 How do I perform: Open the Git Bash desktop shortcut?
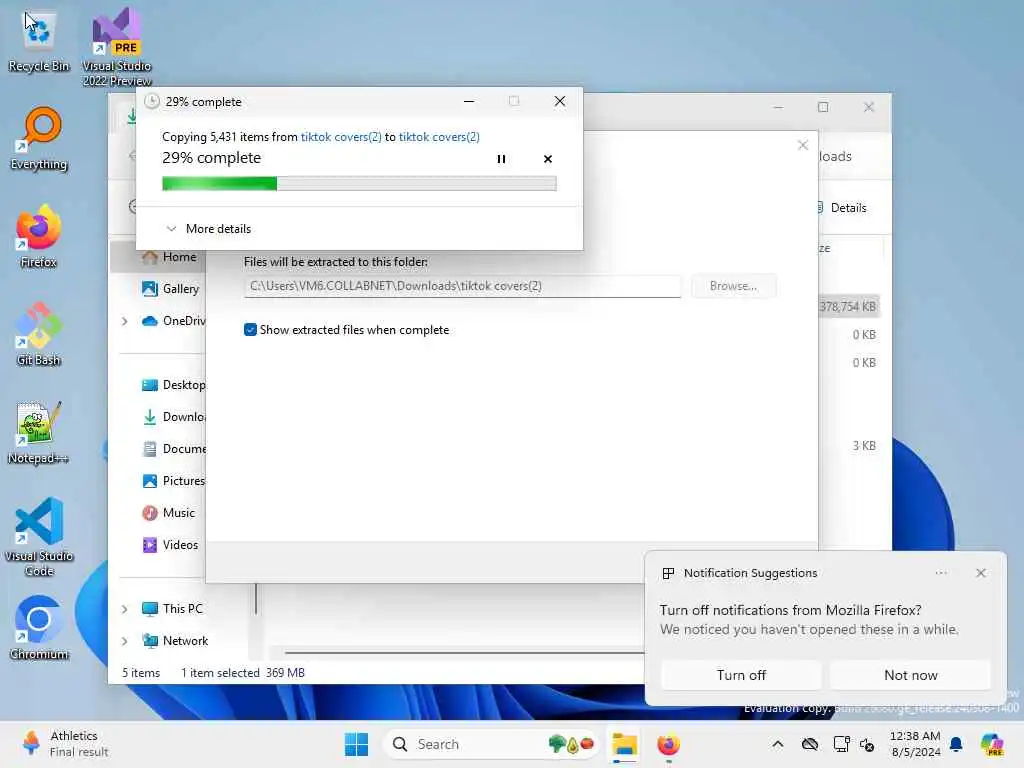click(39, 334)
